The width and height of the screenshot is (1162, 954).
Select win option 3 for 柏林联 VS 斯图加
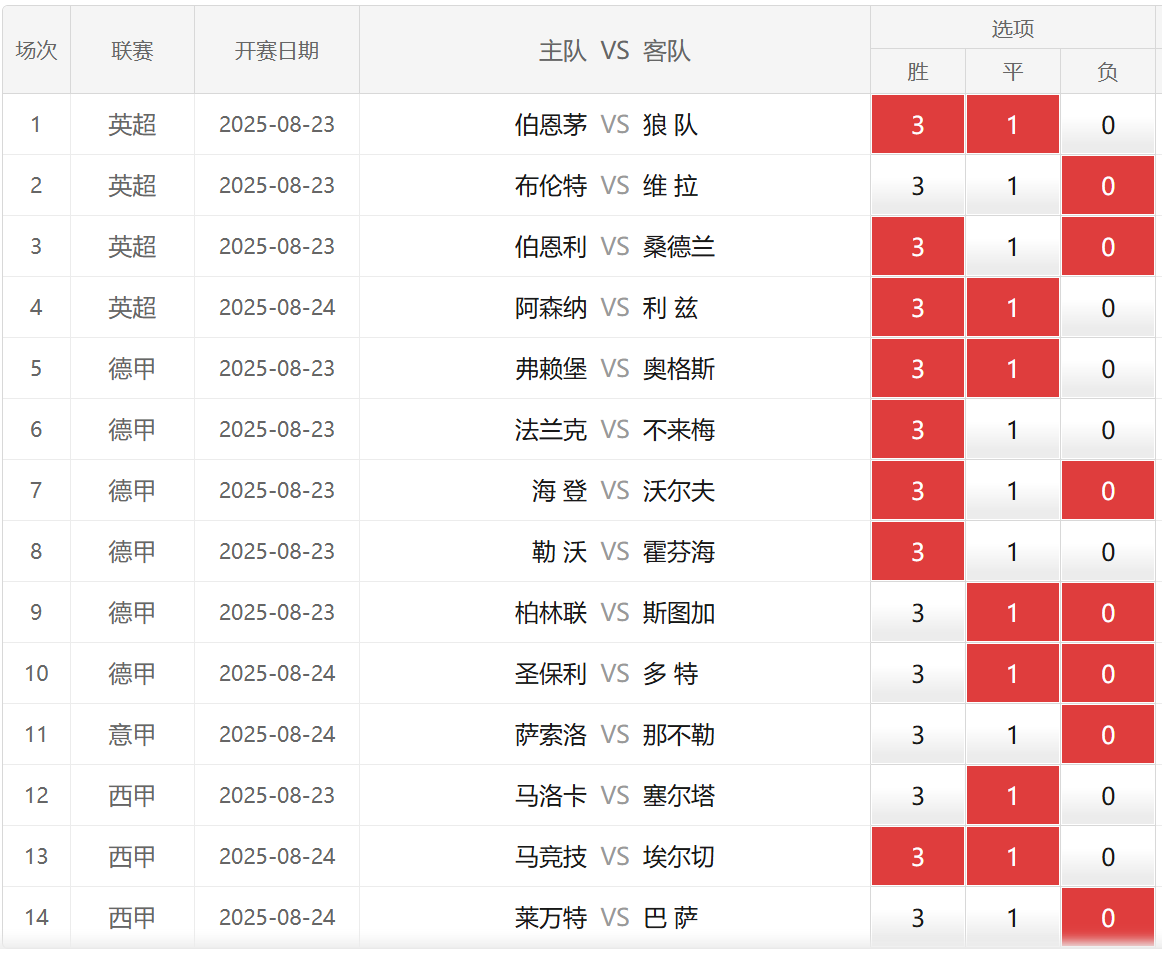917,612
